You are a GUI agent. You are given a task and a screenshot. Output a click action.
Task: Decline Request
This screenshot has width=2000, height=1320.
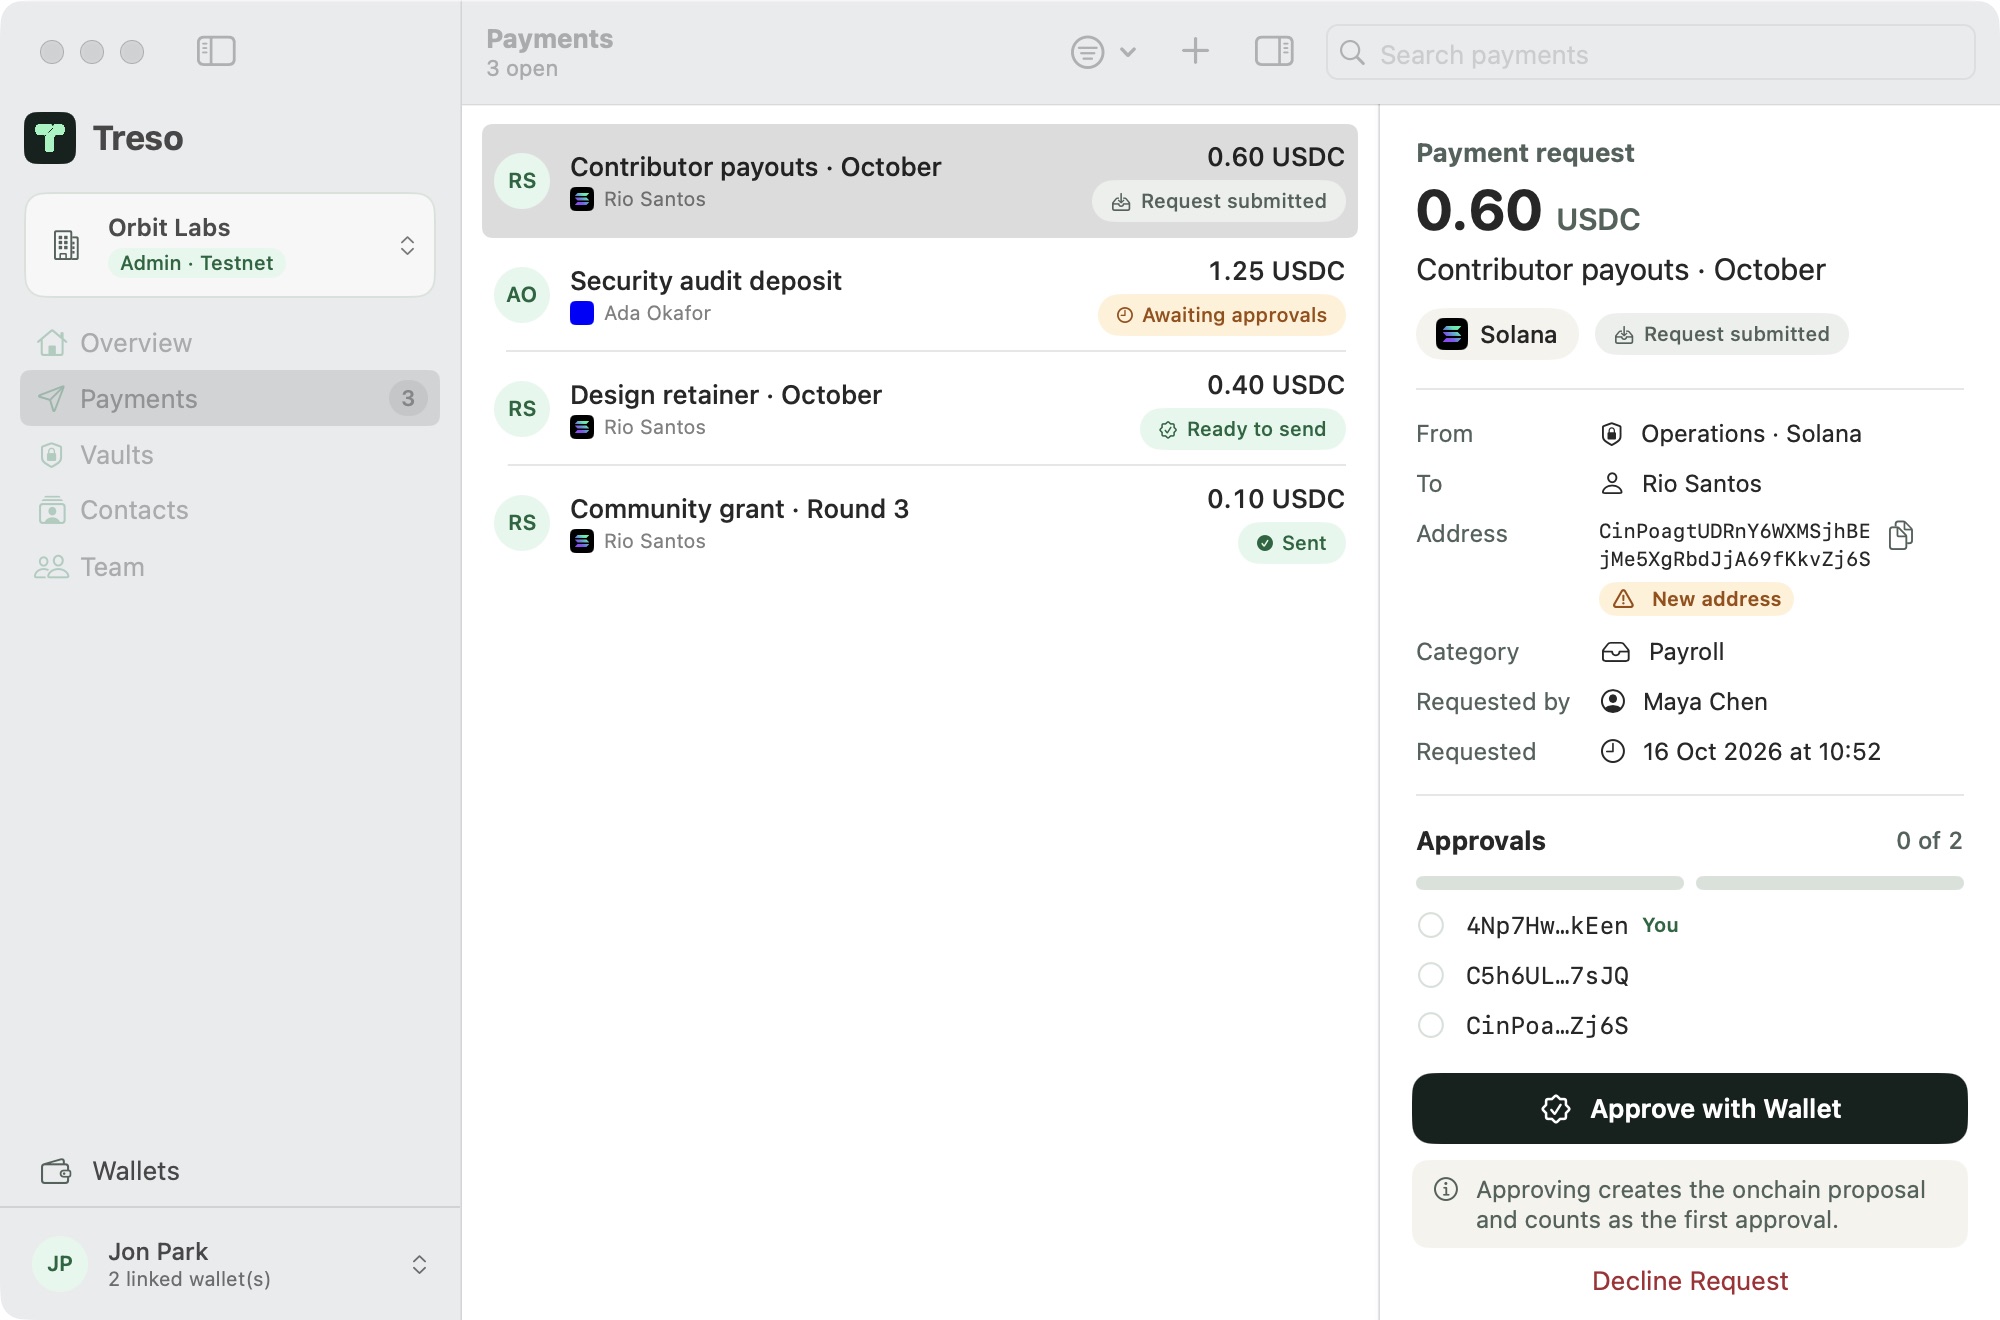pos(1690,1281)
